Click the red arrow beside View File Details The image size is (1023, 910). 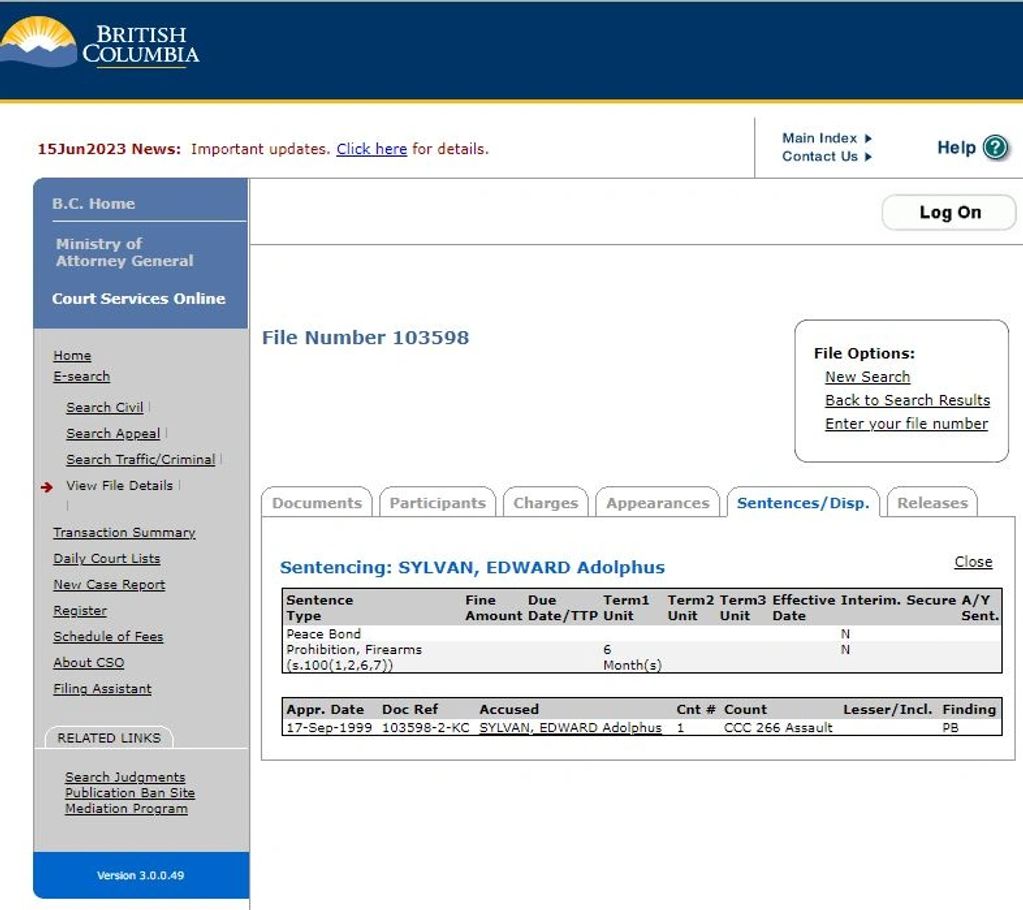point(47,487)
